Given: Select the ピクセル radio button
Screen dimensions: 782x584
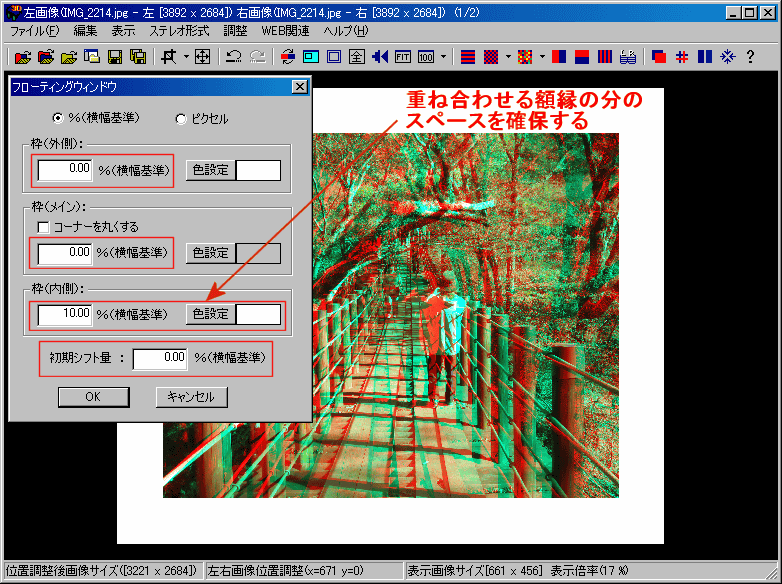Looking at the screenshot, I should click(x=181, y=119).
